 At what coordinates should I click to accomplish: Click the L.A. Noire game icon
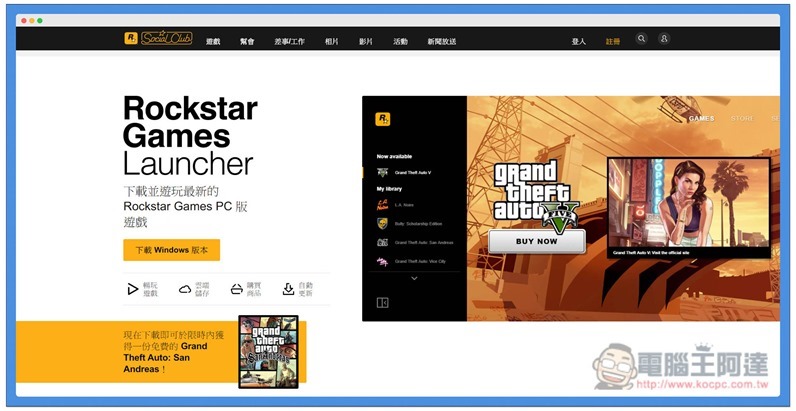[x=382, y=205]
